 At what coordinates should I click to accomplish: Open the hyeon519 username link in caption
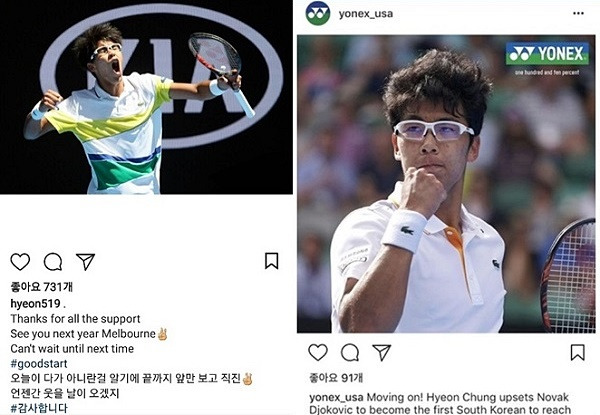(x=35, y=304)
